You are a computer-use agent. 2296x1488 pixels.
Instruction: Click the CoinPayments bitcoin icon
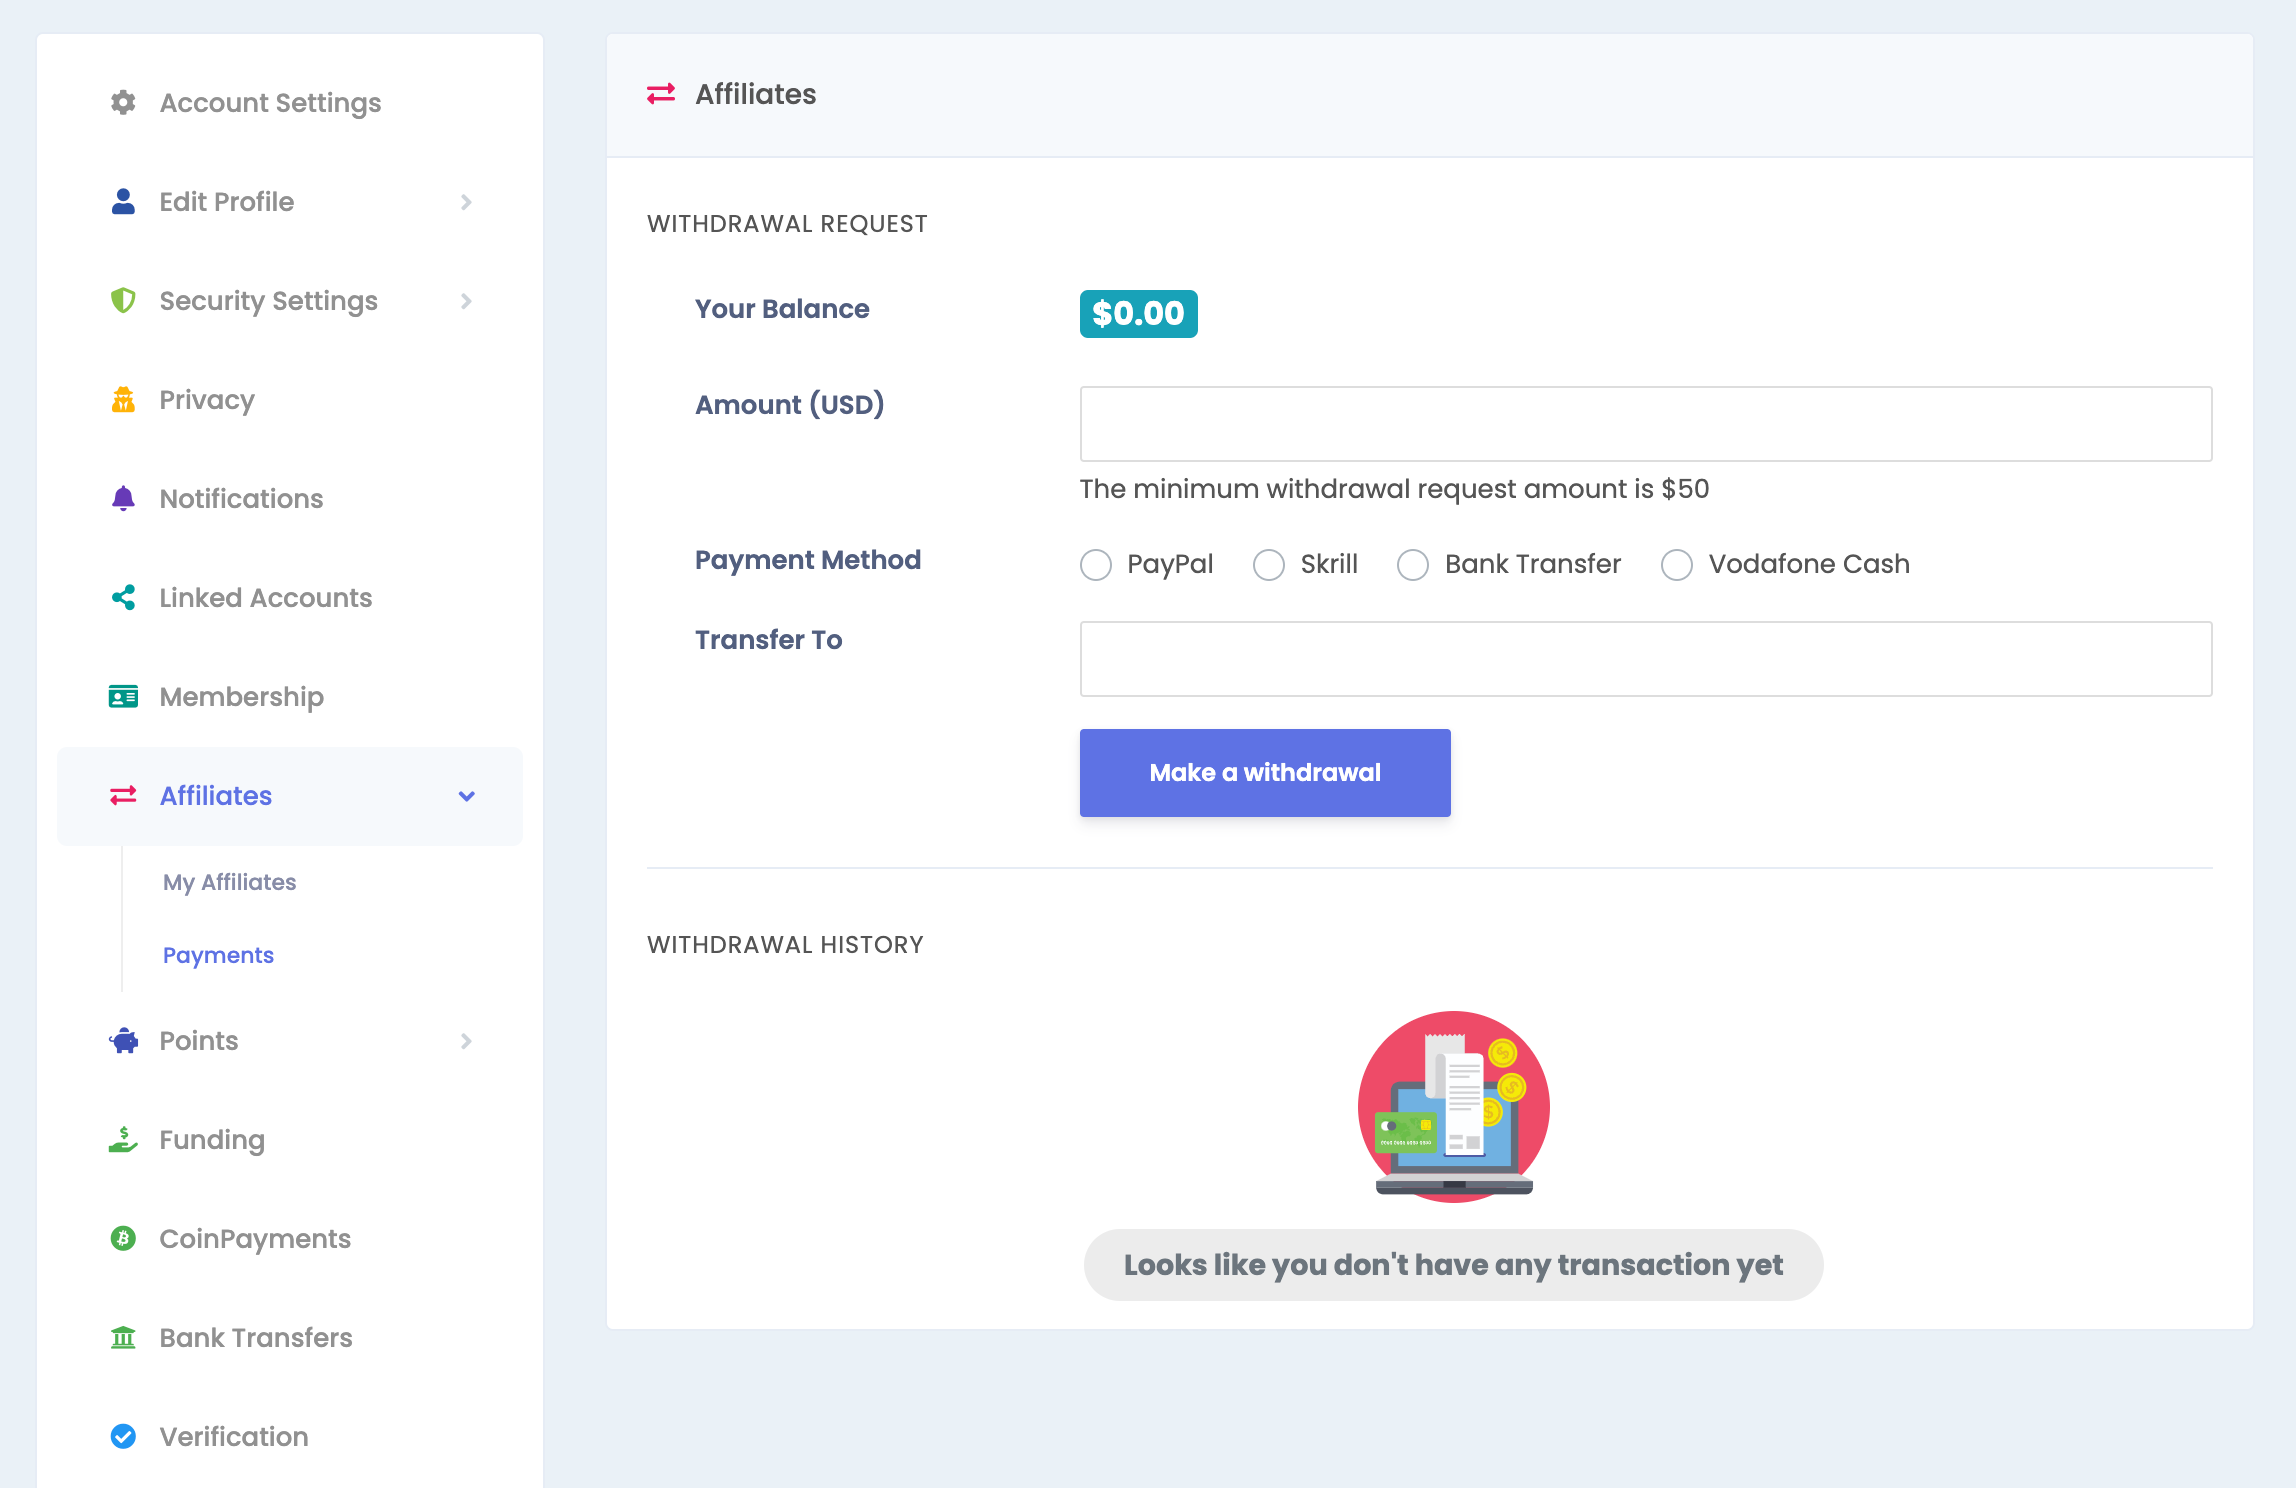pyautogui.click(x=123, y=1239)
